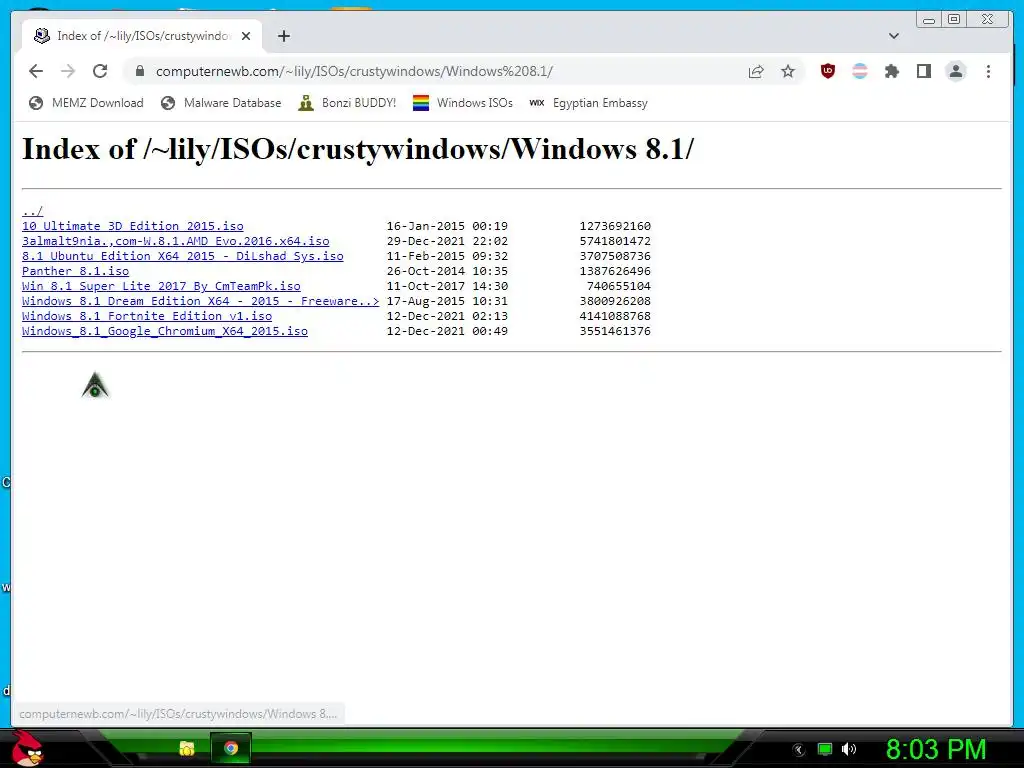Open a new browser tab

tap(283, 36)
